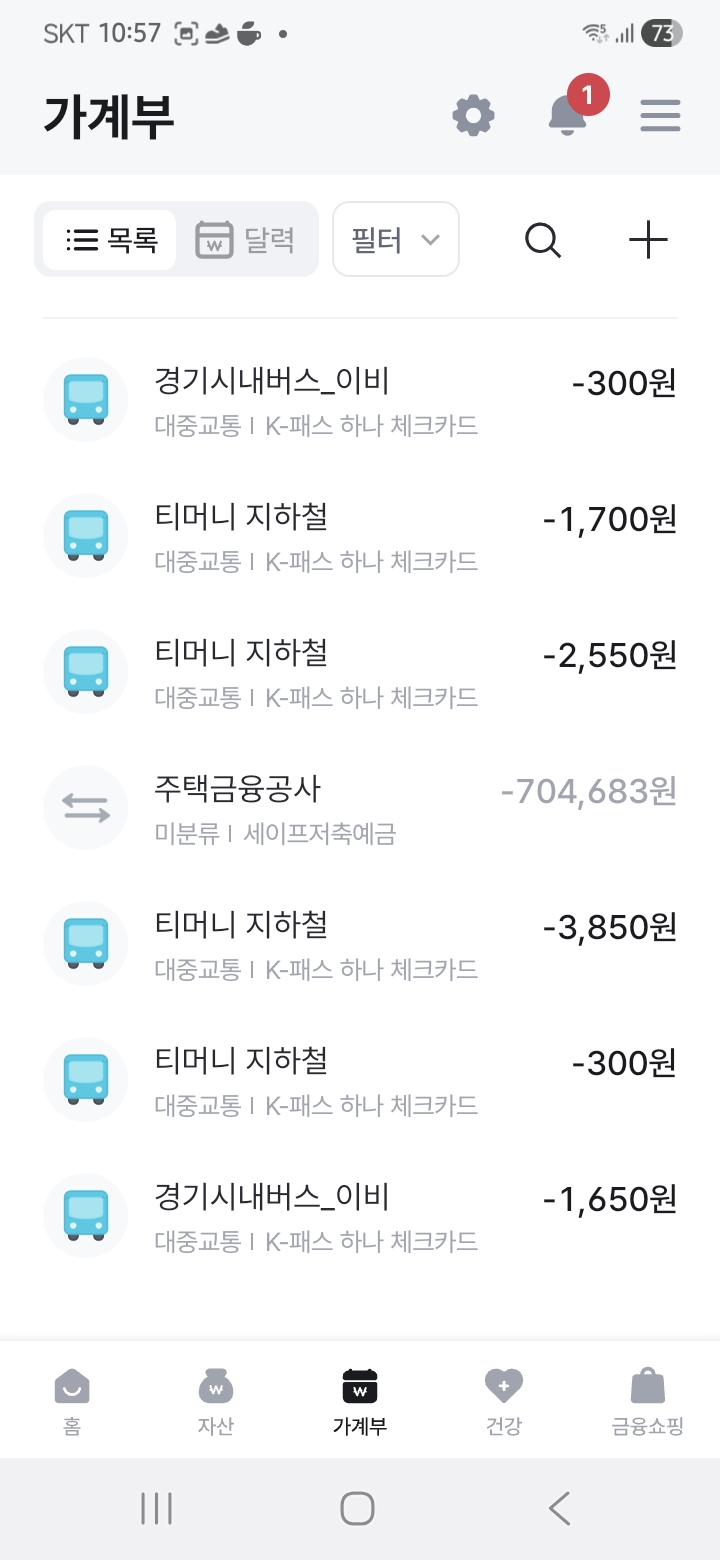Open the 금융쇼핑 tab
The width and height of the screenshot is (720, 1560).
(x=647, y=1401)
